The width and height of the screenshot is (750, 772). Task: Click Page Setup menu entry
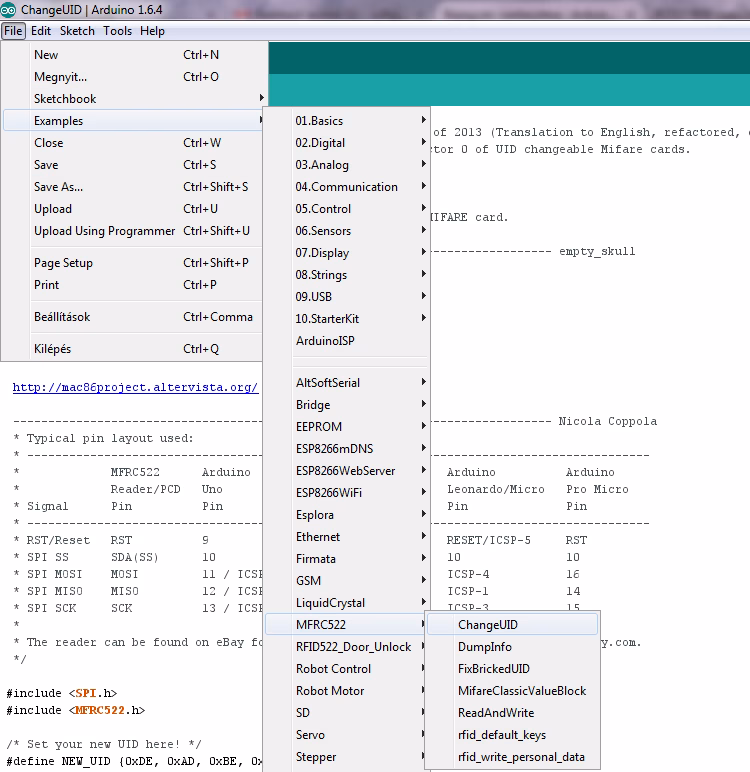[x=63, y=263]
